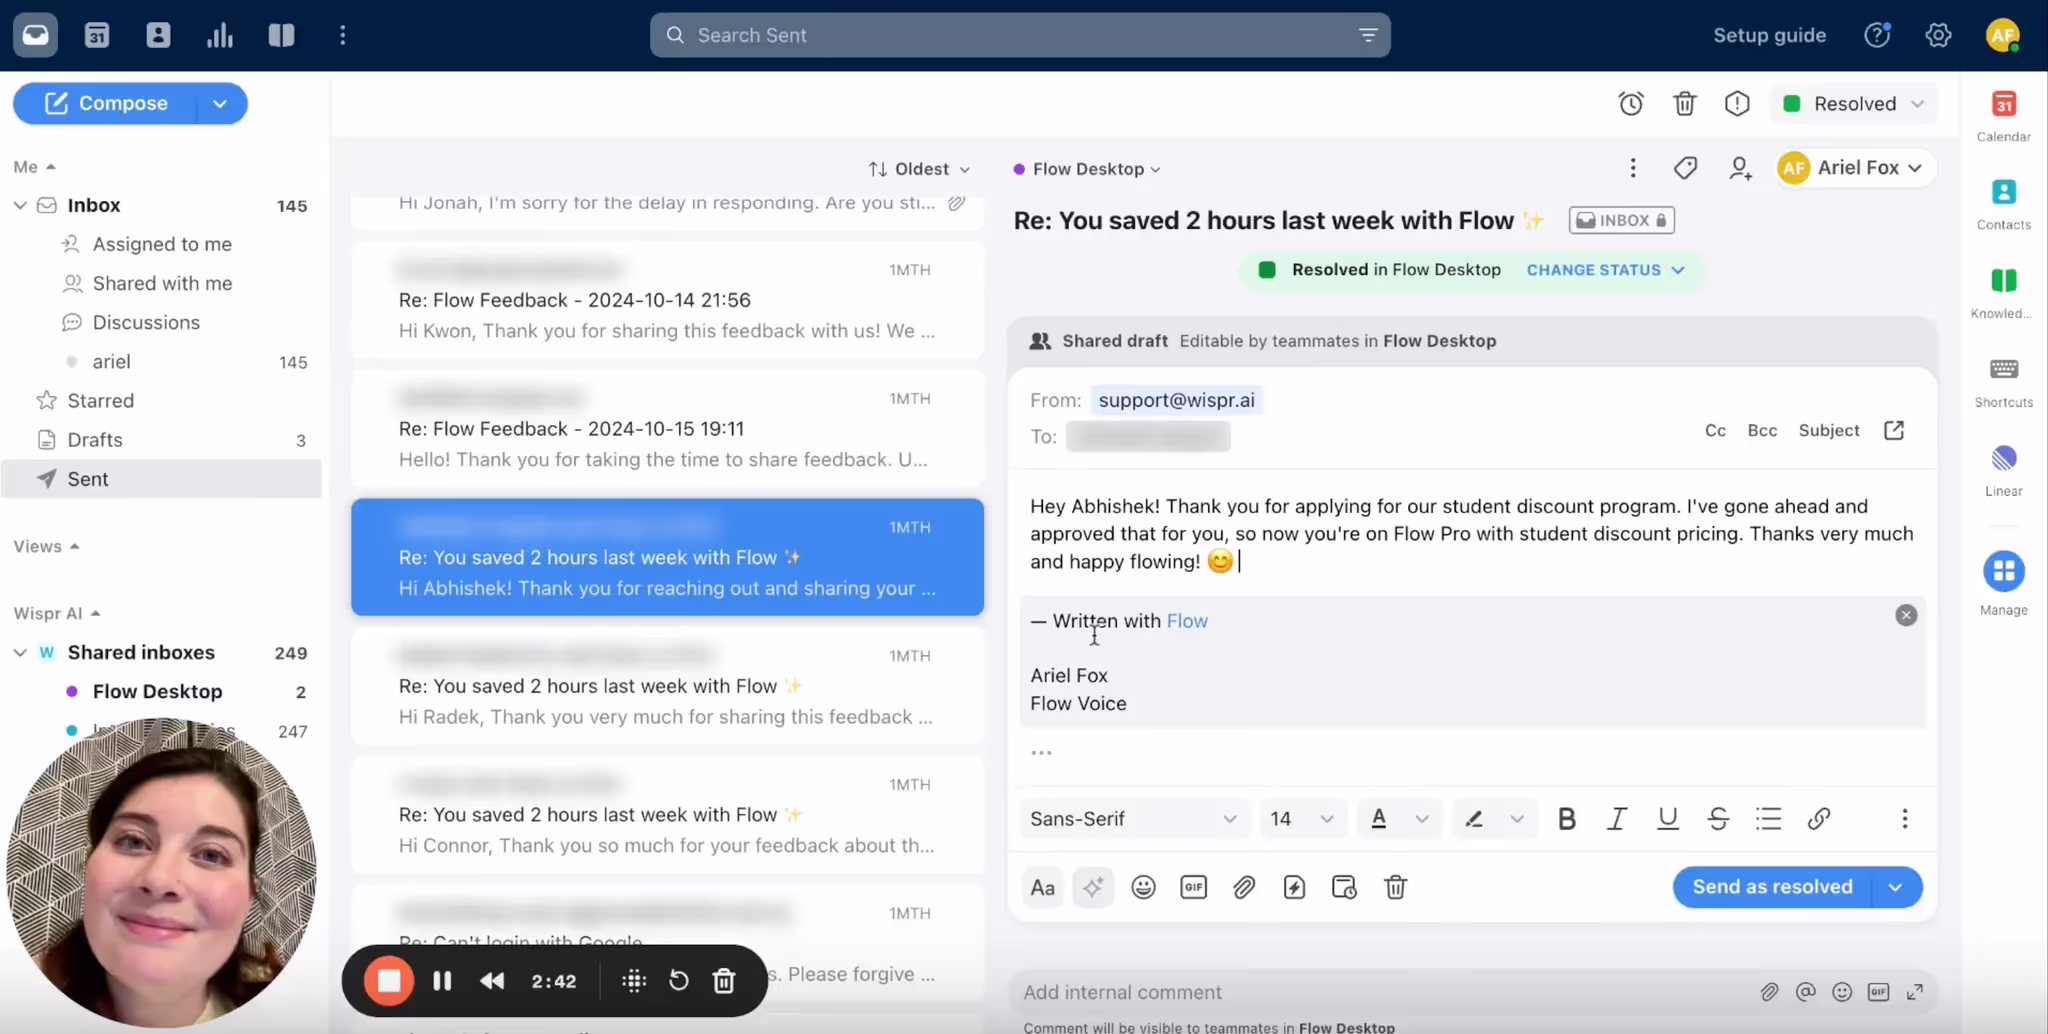Open the Drafts folder
Viewport: 2048px width, 1034px height.
point(161,440)
